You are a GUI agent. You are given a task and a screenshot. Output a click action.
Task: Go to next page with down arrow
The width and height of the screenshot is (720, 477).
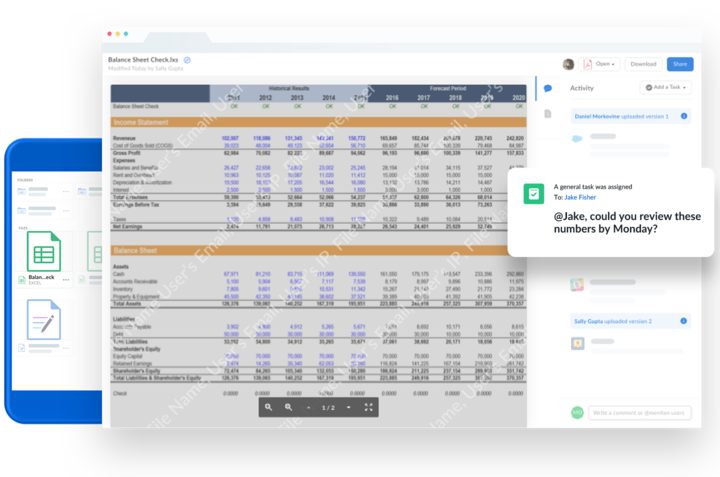[x=348, y=407]
